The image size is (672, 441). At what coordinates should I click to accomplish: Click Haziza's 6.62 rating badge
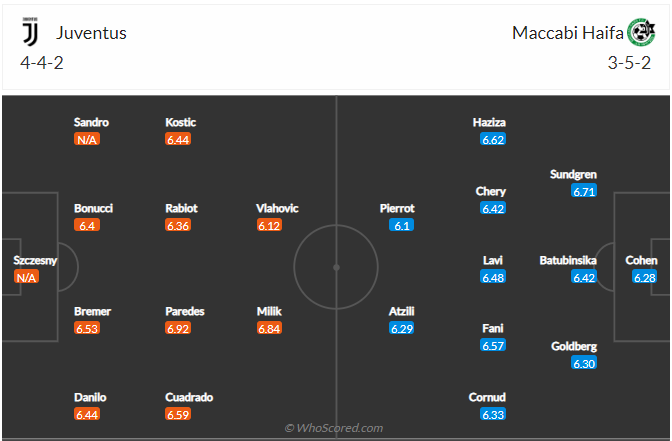pos(493,140)
